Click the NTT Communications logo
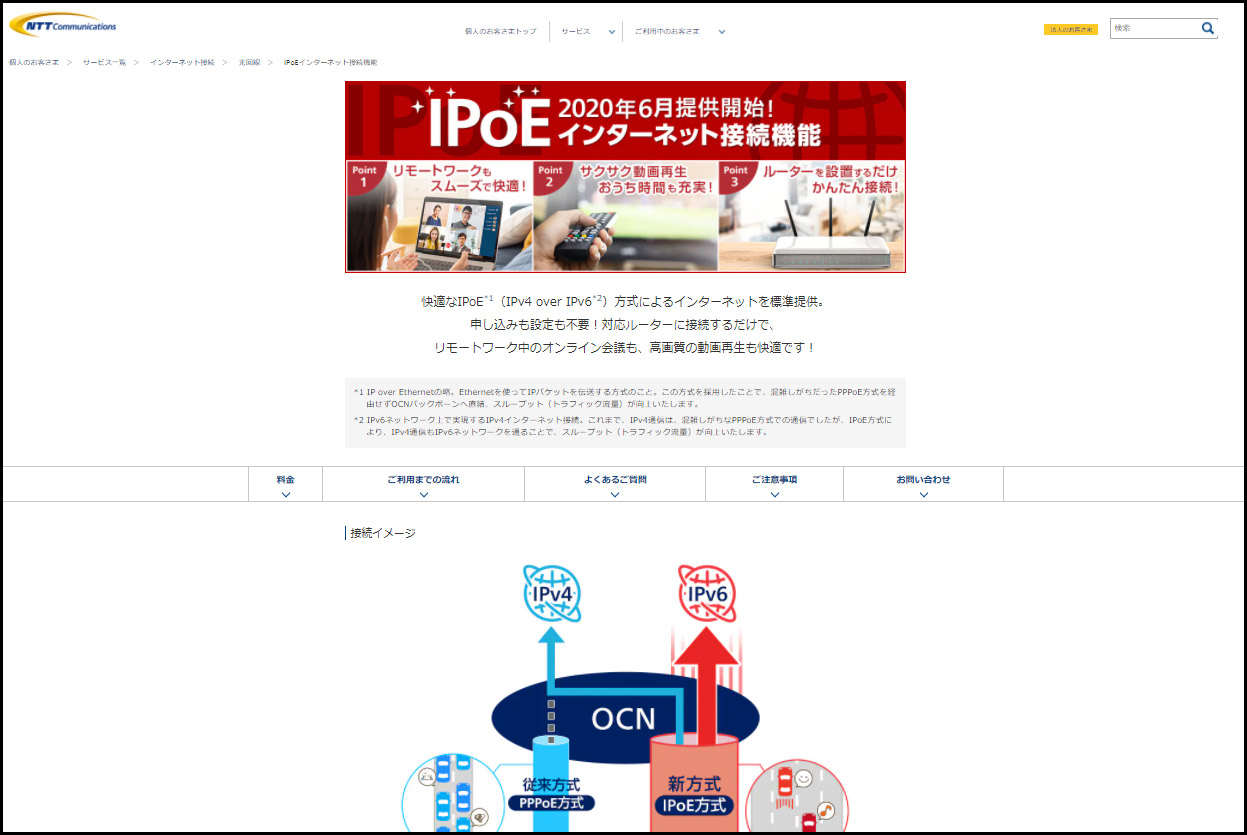 click(x=63, y=24)
